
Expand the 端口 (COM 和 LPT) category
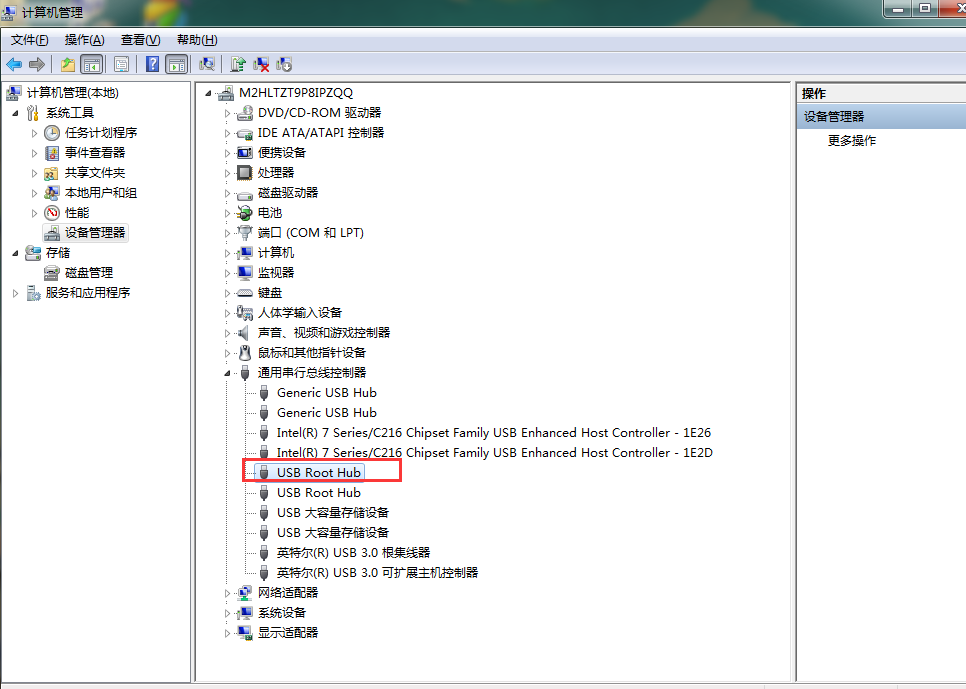click(x=227, y=233)
